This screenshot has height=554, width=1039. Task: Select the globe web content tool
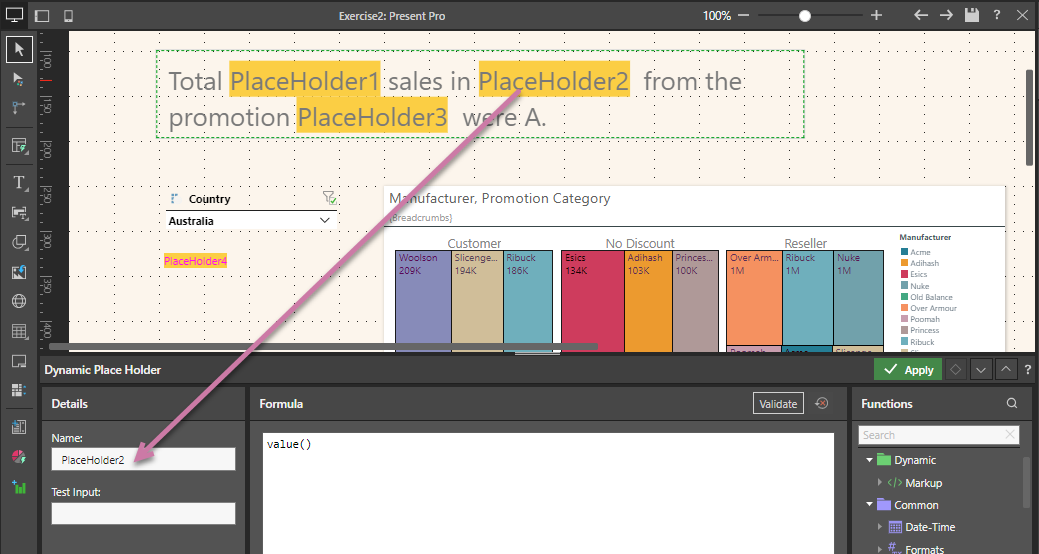pyautogui.click(x=19, y=302)
